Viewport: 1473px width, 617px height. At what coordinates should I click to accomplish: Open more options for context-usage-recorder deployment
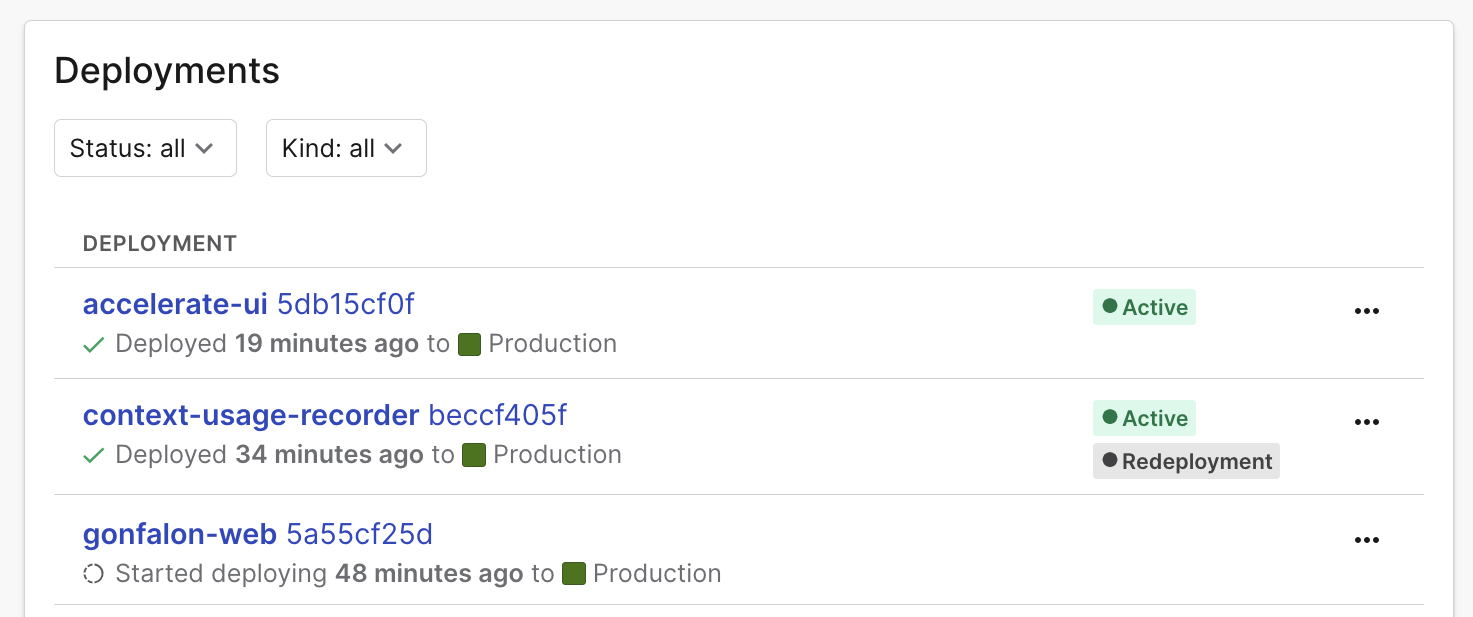coord(1366,422)
